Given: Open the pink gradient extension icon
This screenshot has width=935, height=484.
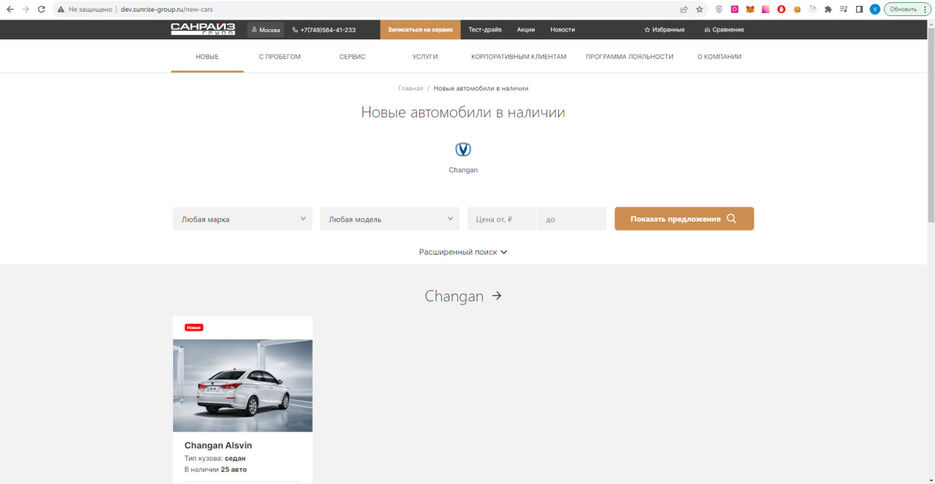Looking at the screenshot, I should click(x=766, y=10).
